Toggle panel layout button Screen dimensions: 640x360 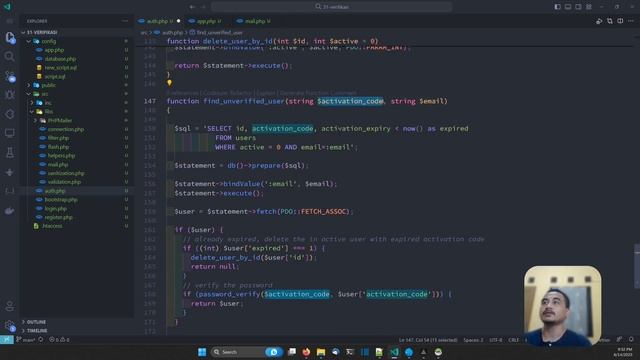pyautogui.click(x=568, y=7)
